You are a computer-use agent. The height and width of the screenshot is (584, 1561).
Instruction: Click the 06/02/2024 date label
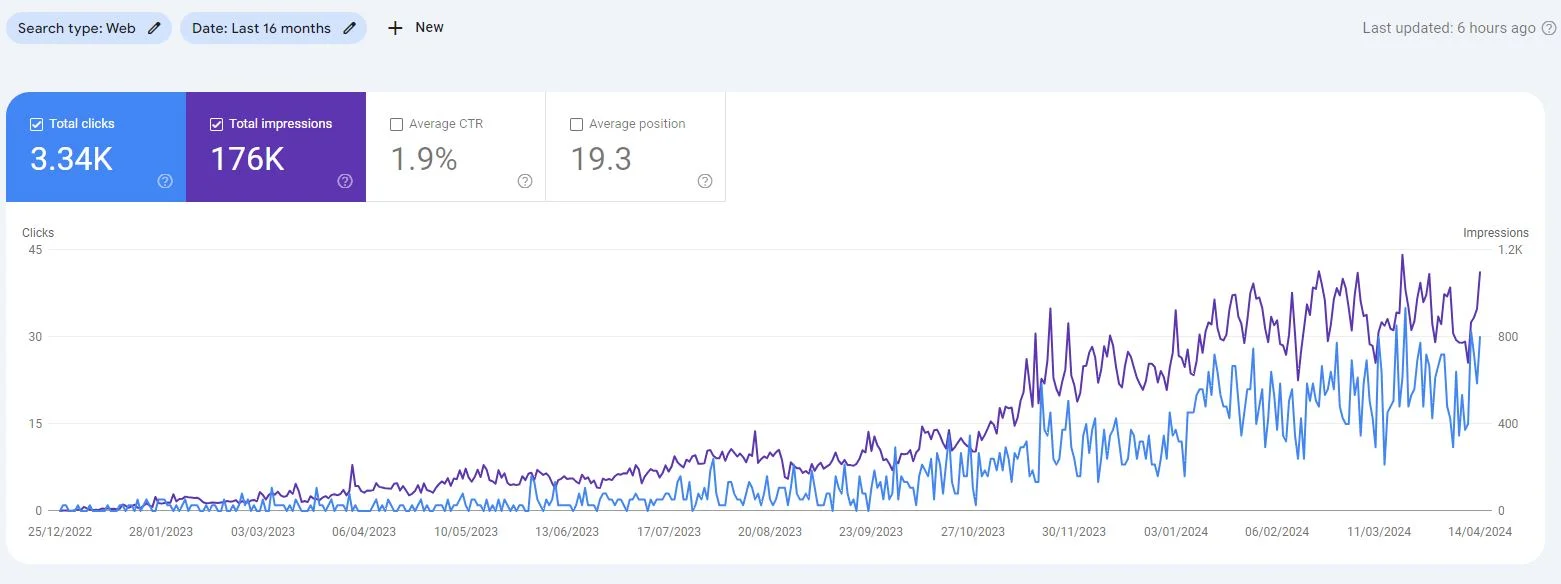tap(1277, 532)
